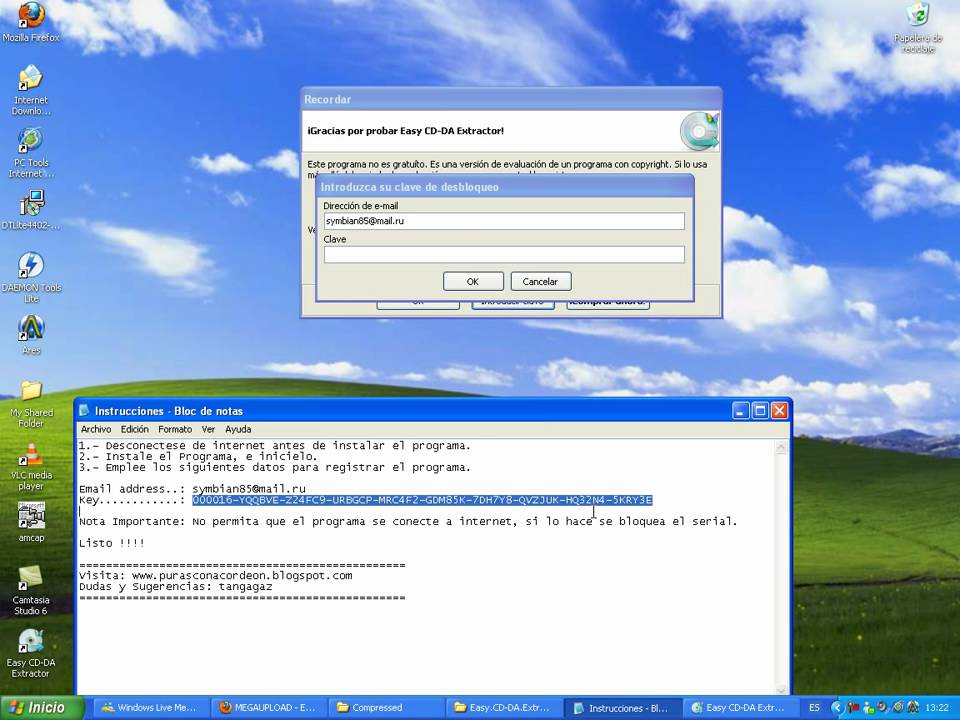
Task: Click the '2.- Instale el Programa' line
Action: [198, 457]
